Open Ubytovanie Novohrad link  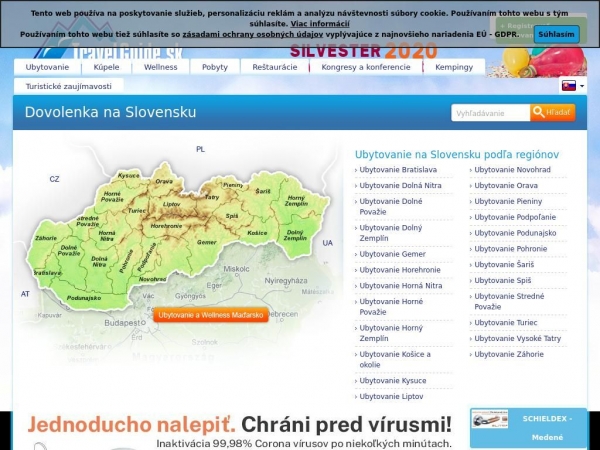click(x=512, y=170)
